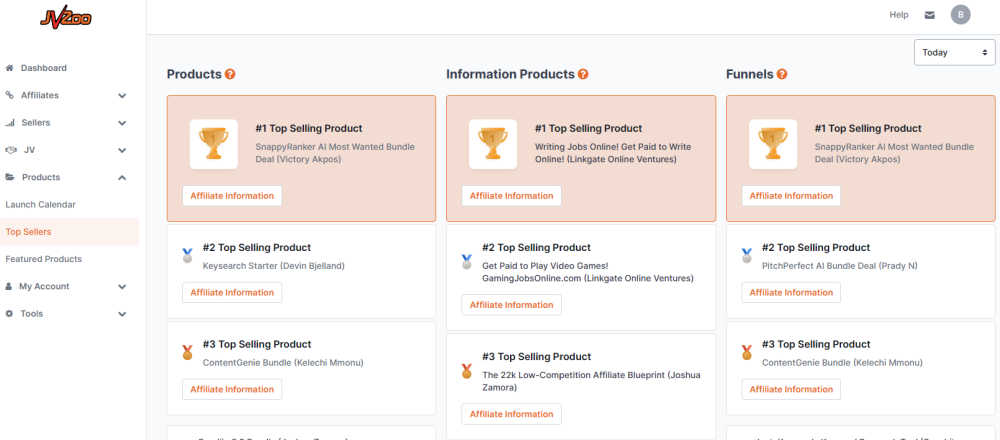Click The 22k Low-Competition Affiliate Blueprint text
The image size is (1000, 440).
(x=591, y=381)
